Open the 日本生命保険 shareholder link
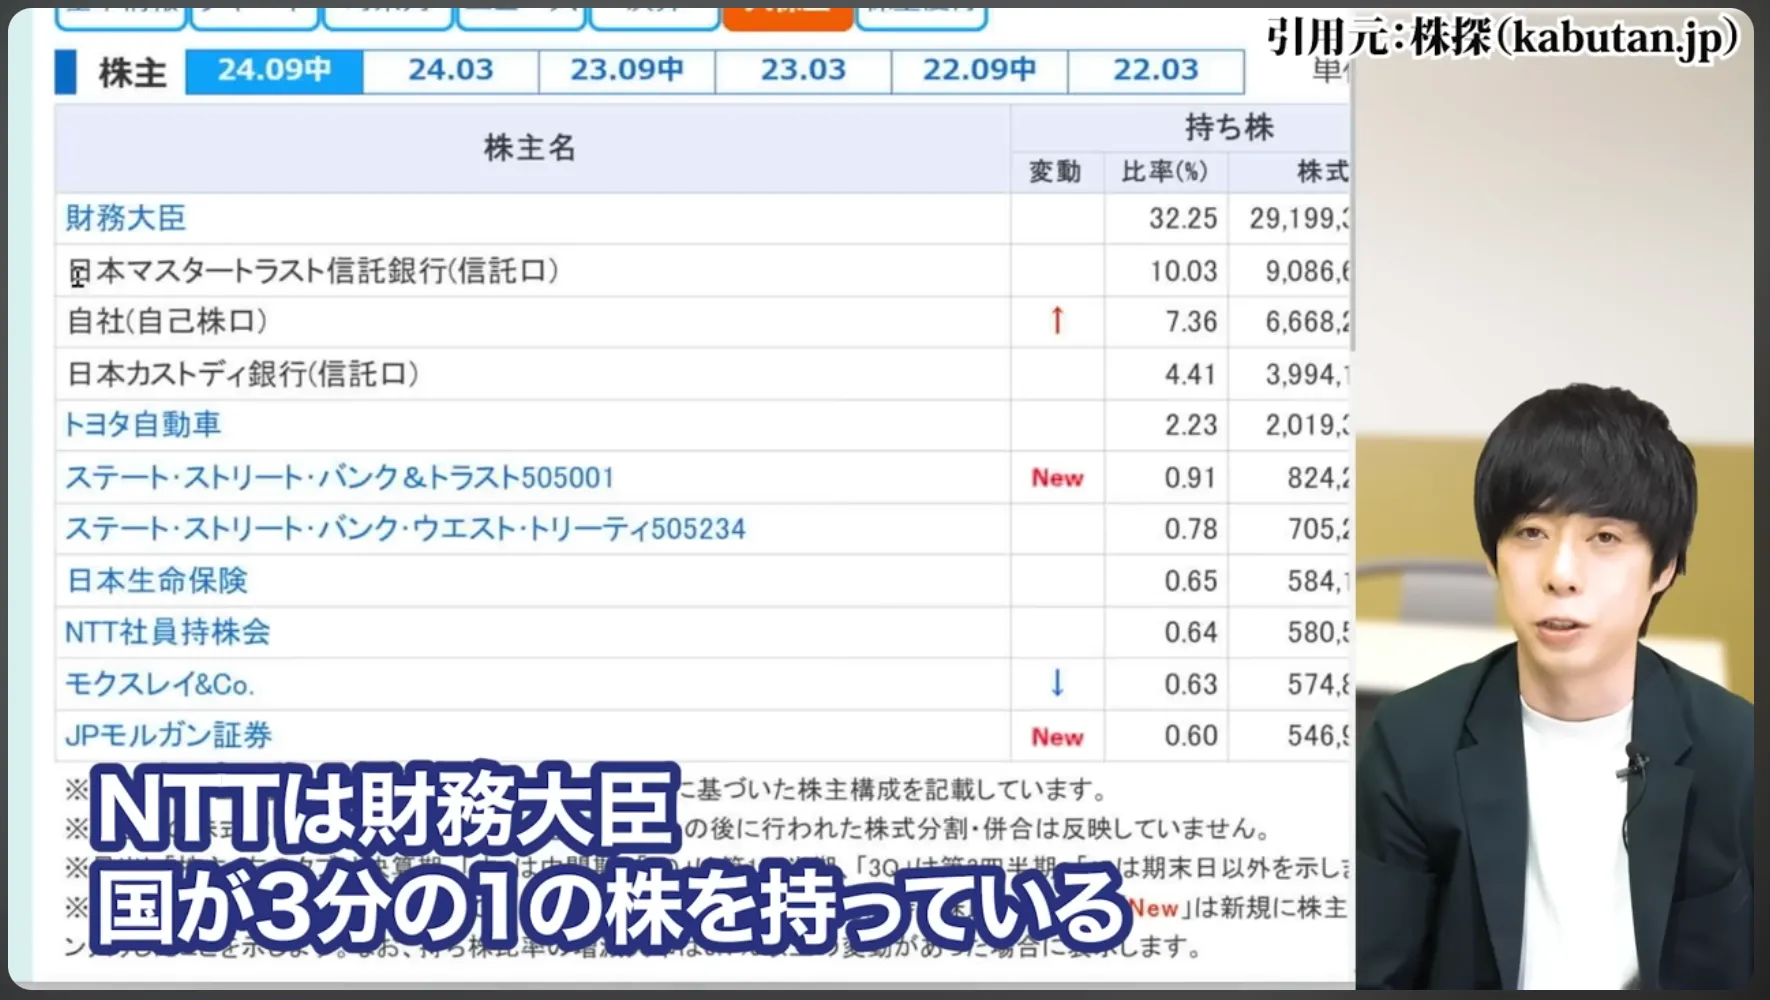Viewport: 1770px width, 1000px height. [157, 581]
